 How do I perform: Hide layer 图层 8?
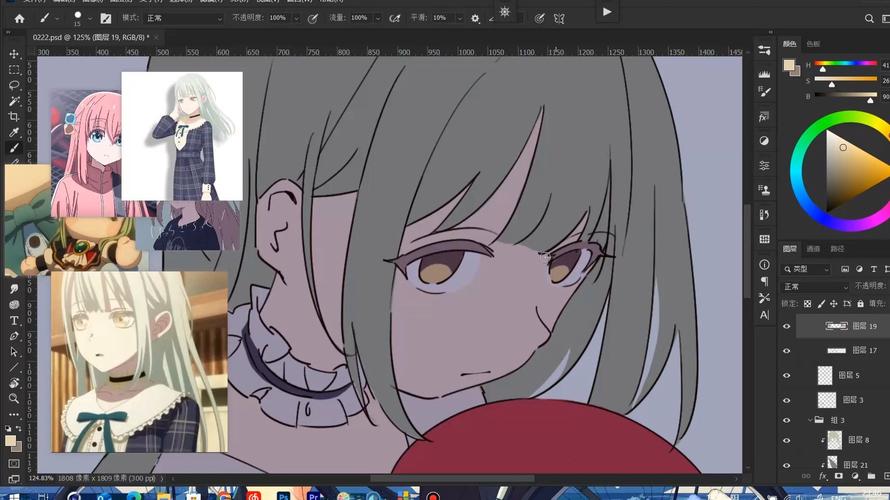click(787, 440)
